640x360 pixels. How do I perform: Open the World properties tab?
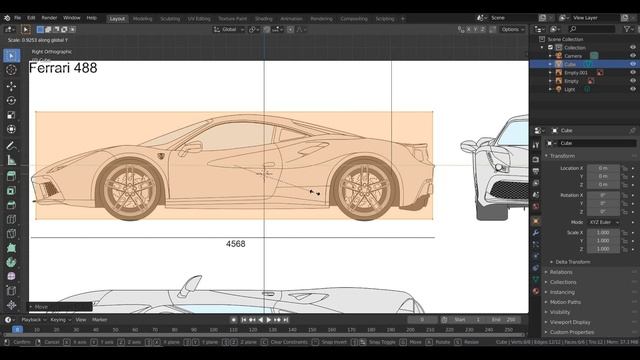click(x=536, y=206)
